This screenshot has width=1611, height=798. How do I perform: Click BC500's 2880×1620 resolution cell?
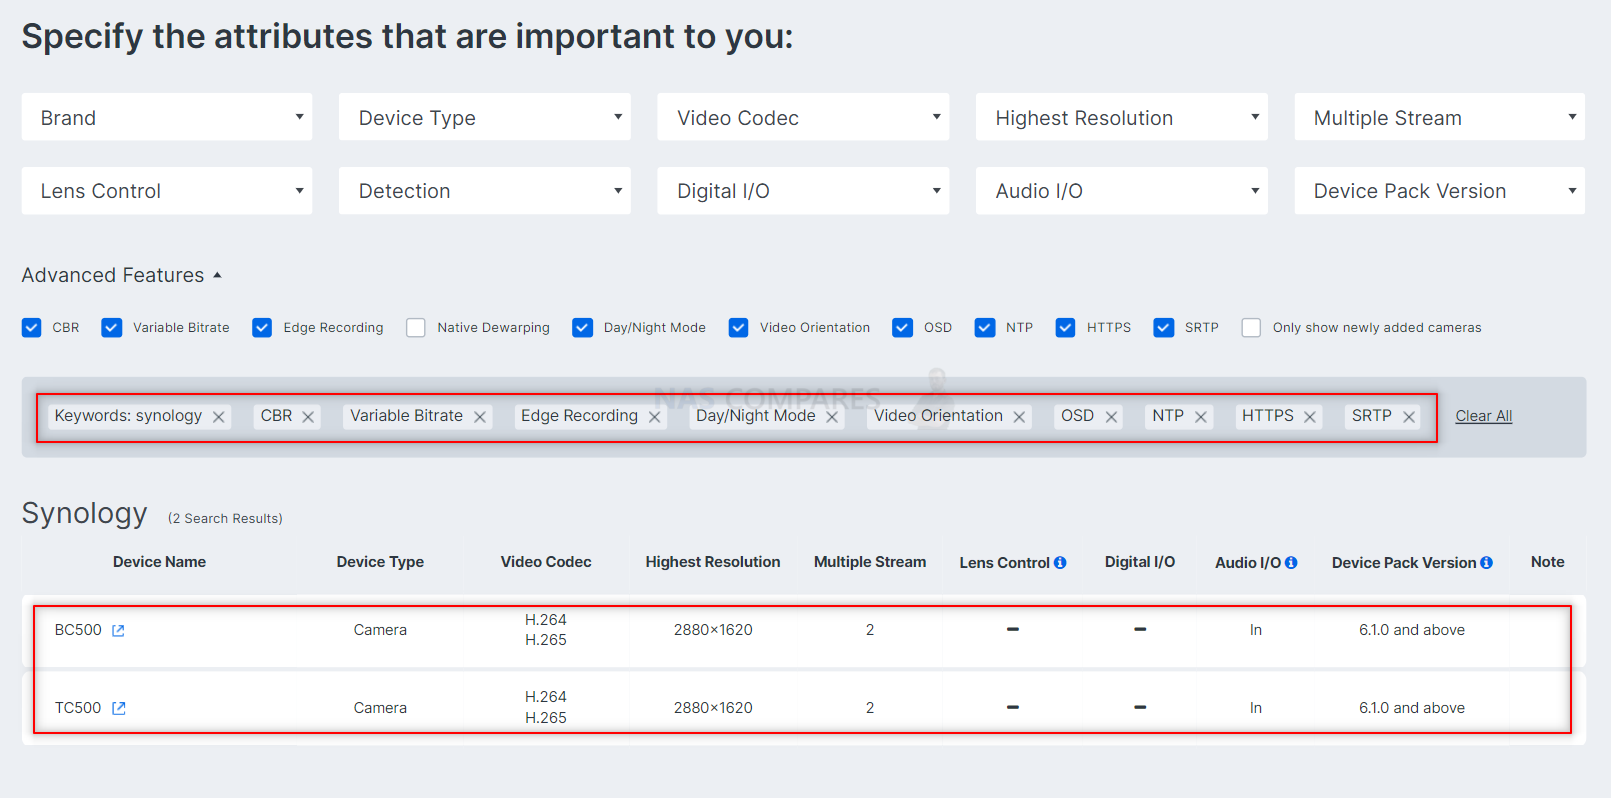click(713, 630)
